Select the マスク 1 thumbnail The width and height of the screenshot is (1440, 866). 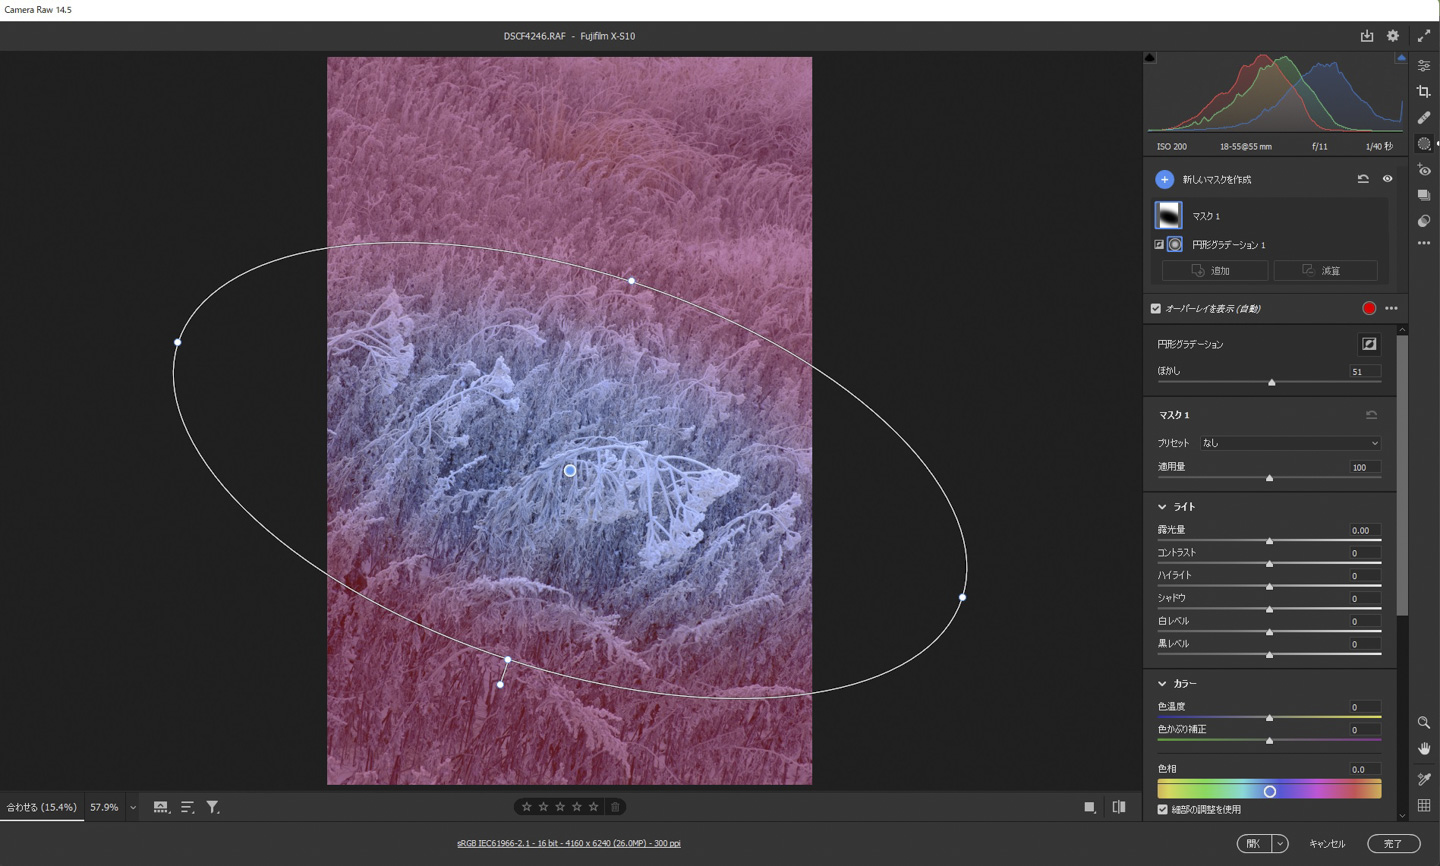(x=1168, y=215)
